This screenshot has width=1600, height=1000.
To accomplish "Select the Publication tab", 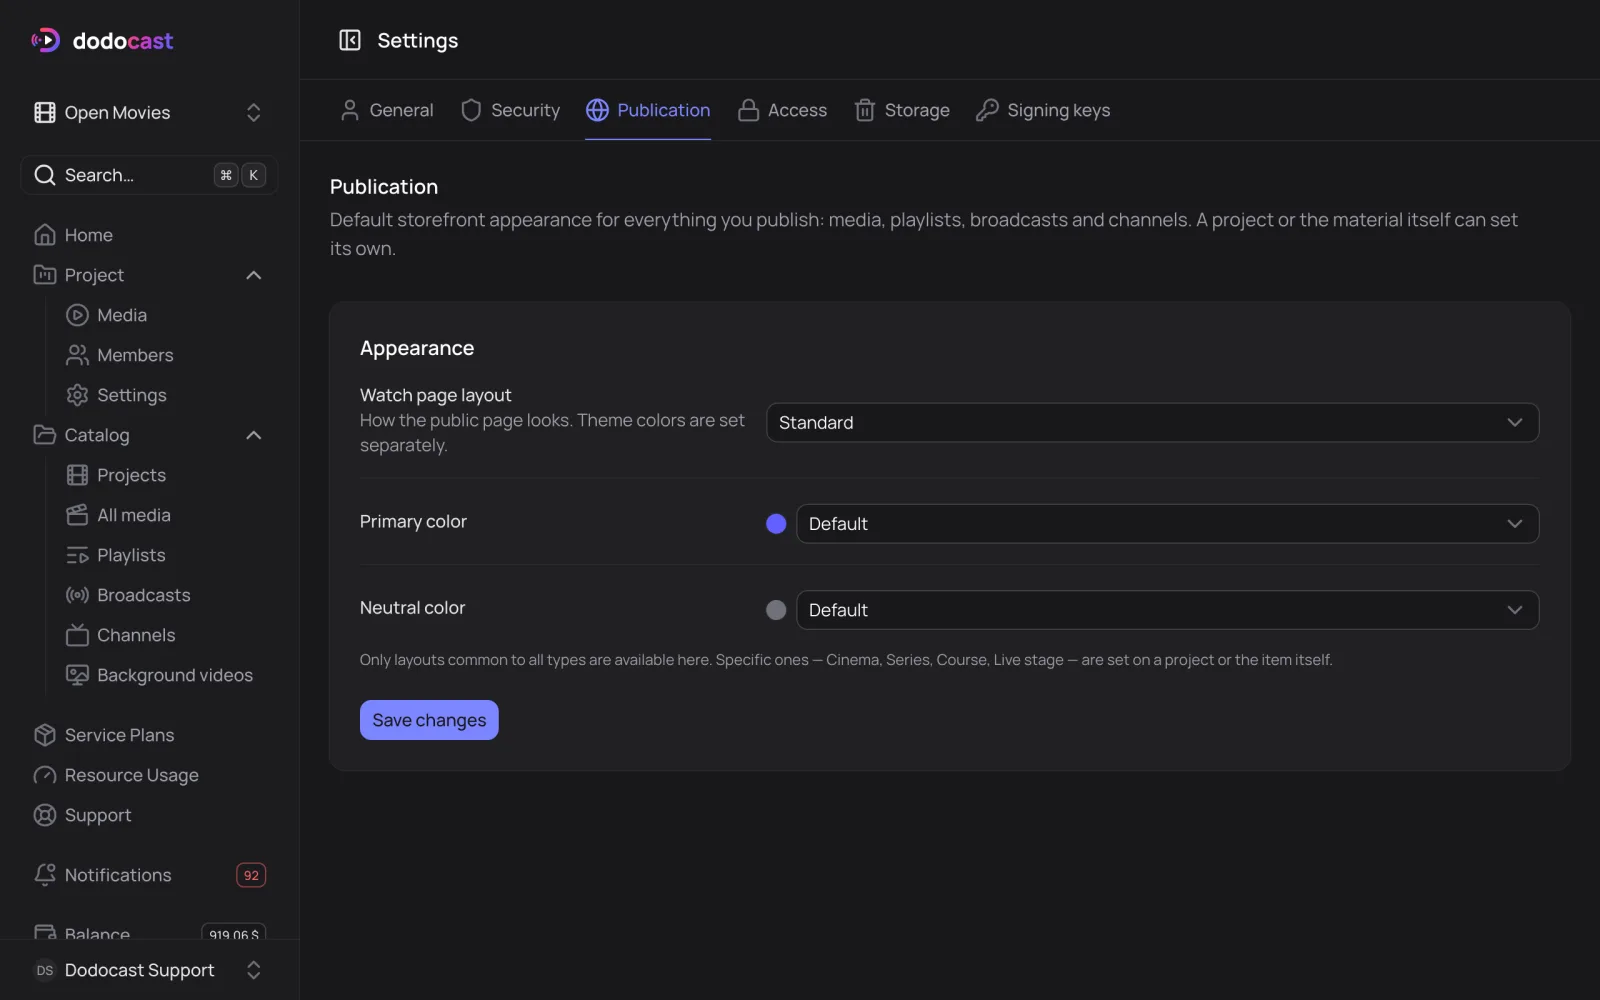I will click(648, 110).
